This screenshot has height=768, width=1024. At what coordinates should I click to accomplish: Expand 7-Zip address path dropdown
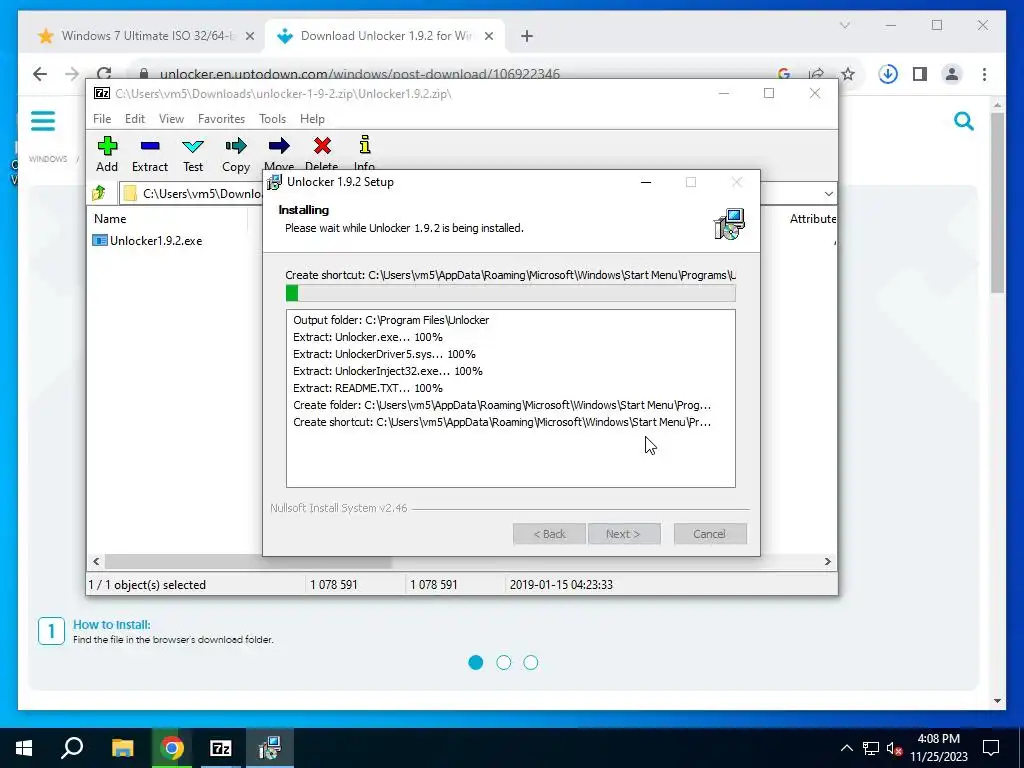[x=828, y=194]
